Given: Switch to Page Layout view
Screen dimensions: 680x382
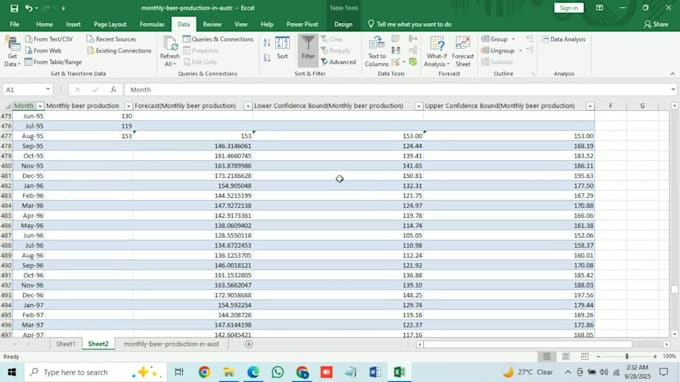Looking at the screenshot, I should (x=566, y=356).
